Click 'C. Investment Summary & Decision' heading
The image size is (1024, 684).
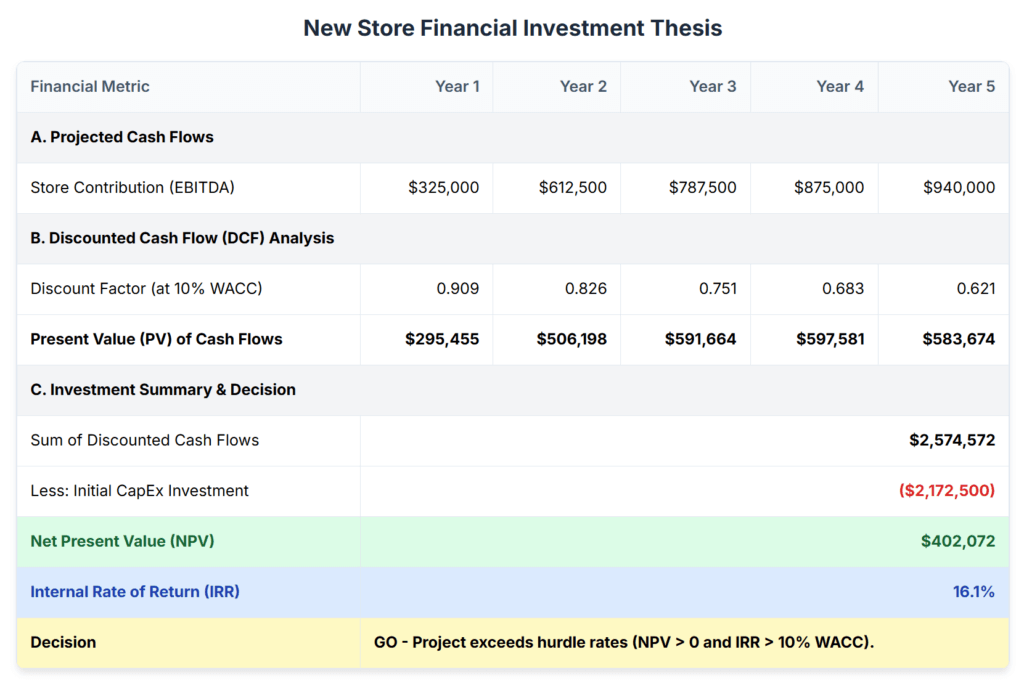pyautogui.click(x=163, y=389)
